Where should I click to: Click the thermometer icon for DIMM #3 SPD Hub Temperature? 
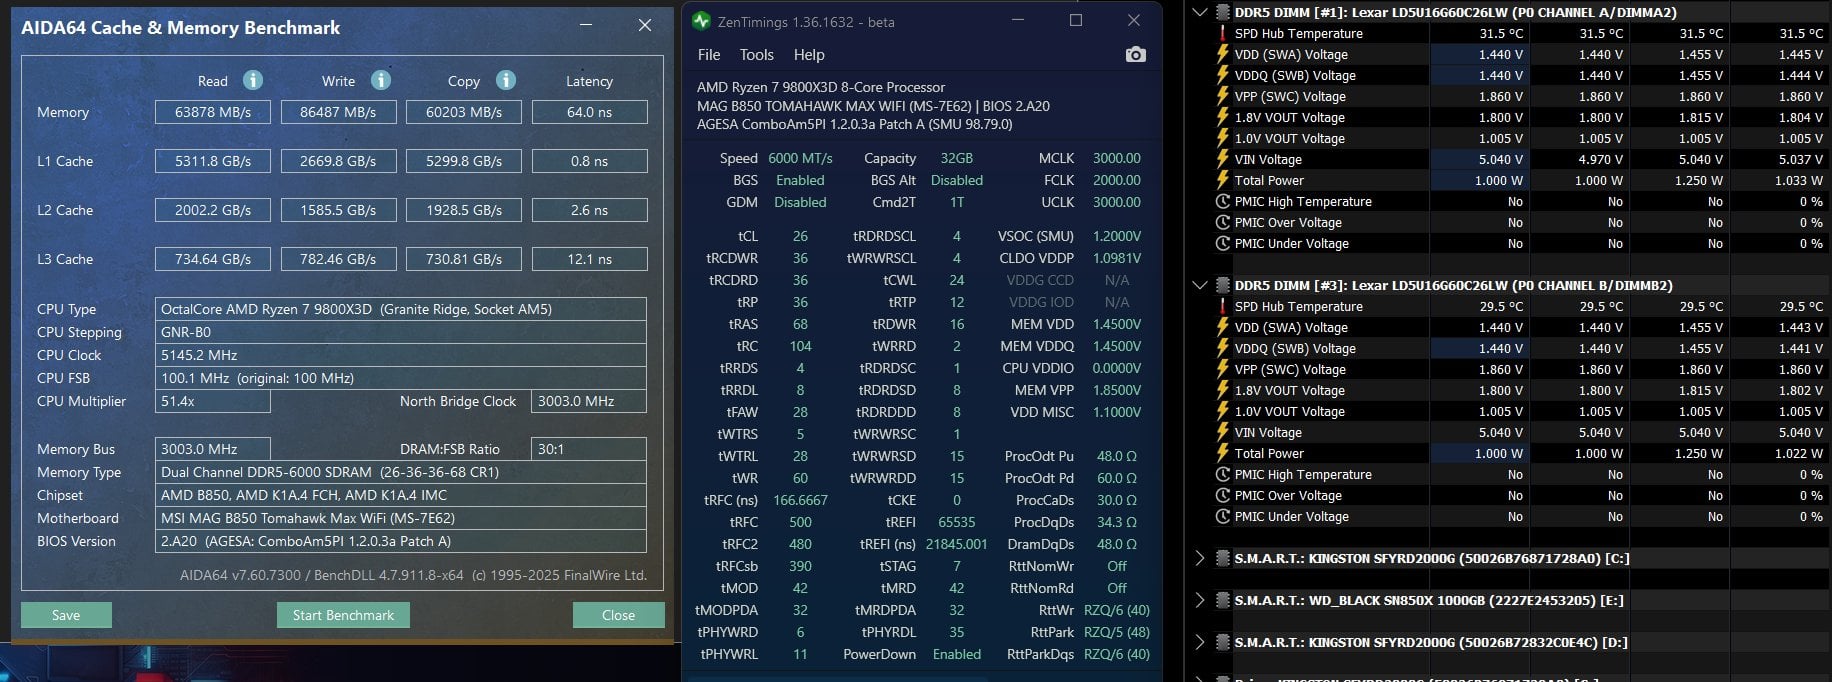click(1222, 306)
